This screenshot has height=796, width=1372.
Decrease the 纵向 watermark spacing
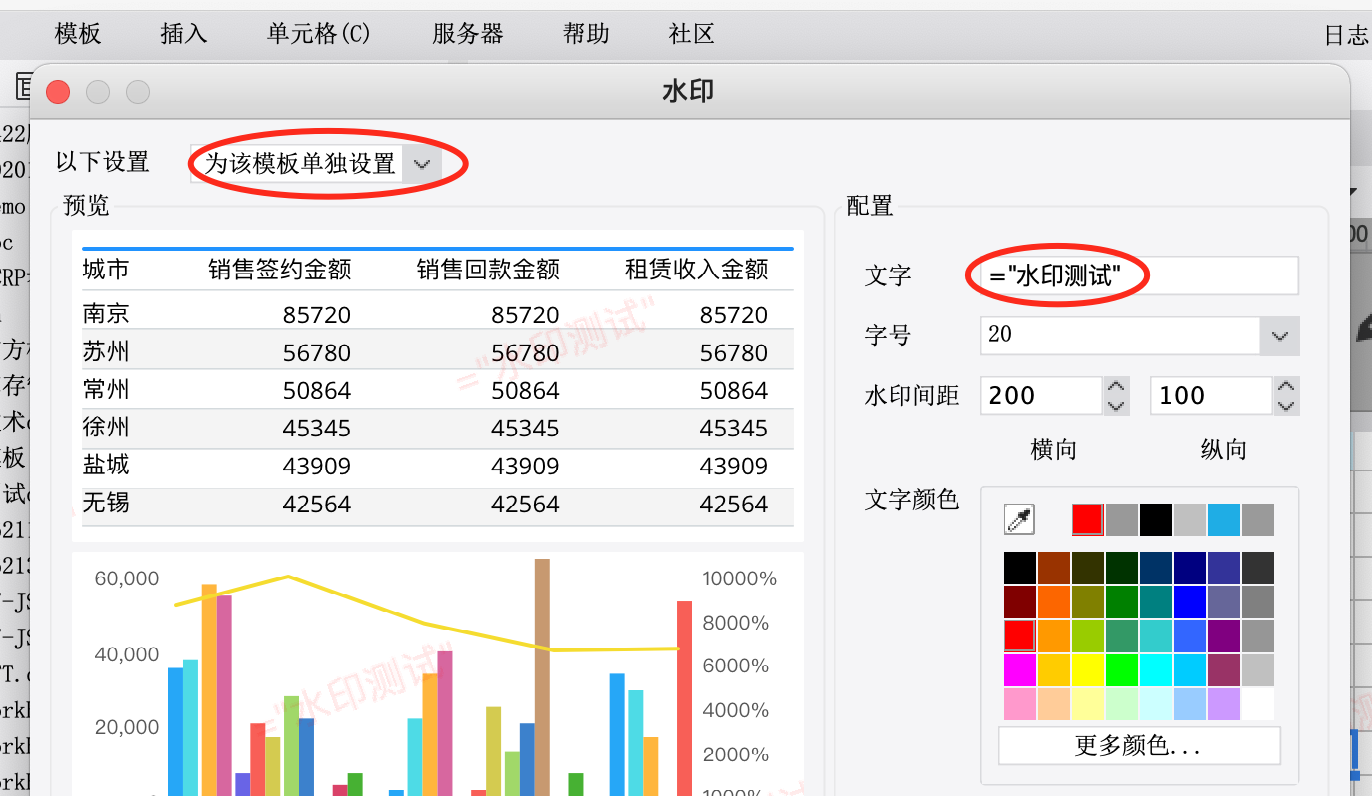point(1286,405)
